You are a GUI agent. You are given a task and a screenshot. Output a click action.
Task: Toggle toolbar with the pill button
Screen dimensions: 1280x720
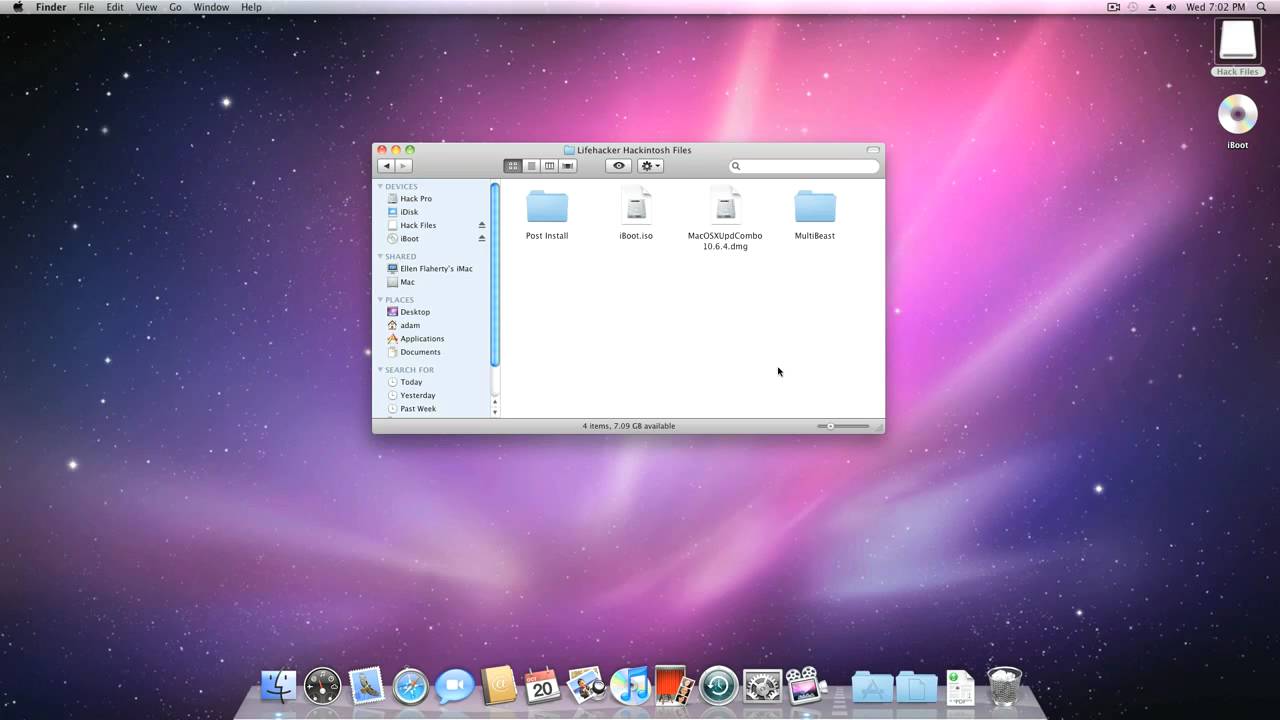873,150
